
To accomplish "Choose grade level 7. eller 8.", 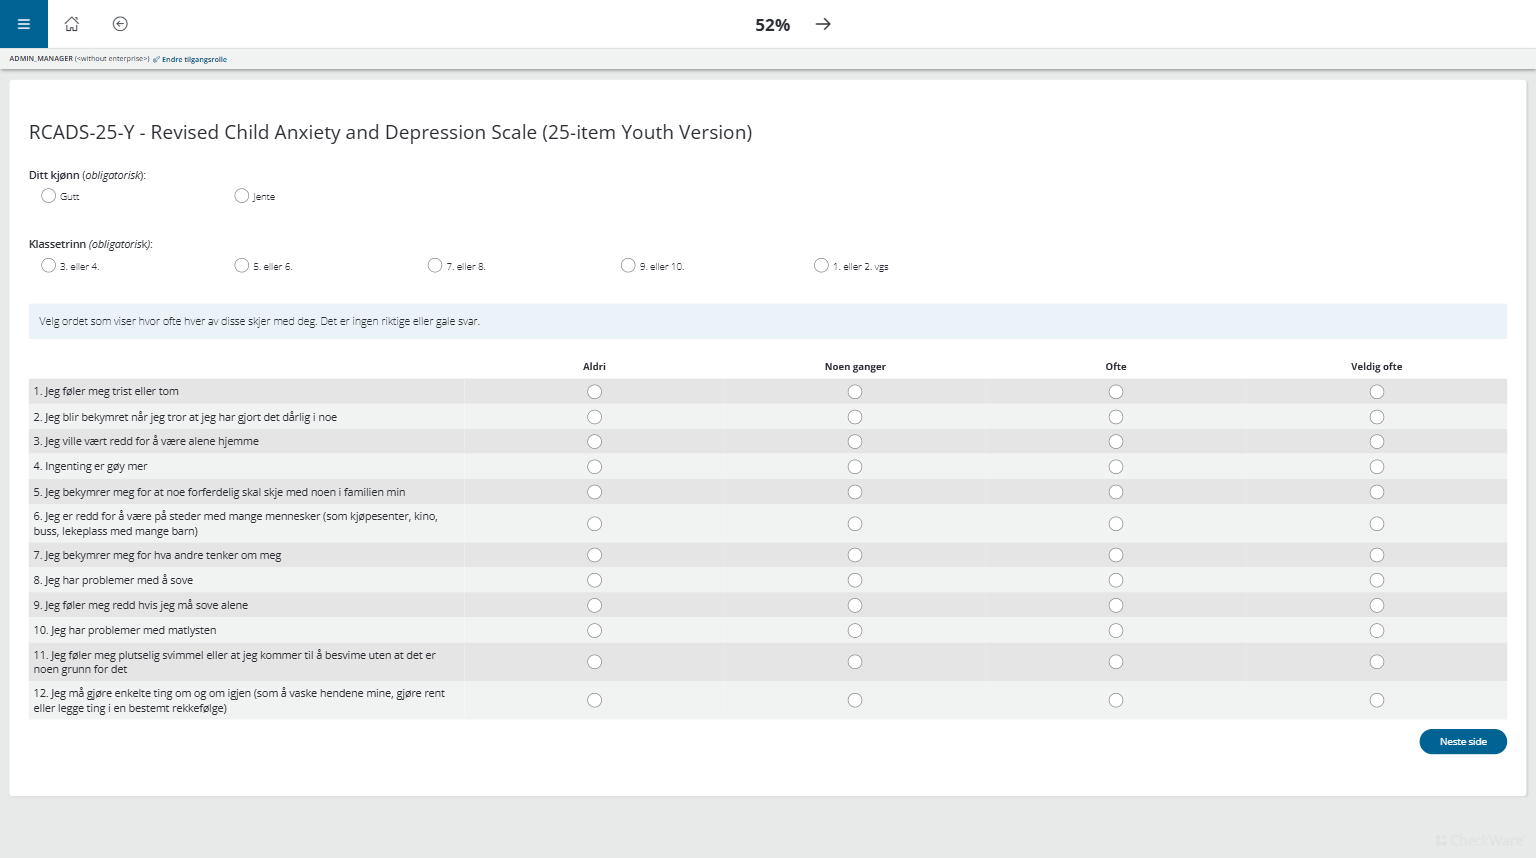I will pos(435,266).
